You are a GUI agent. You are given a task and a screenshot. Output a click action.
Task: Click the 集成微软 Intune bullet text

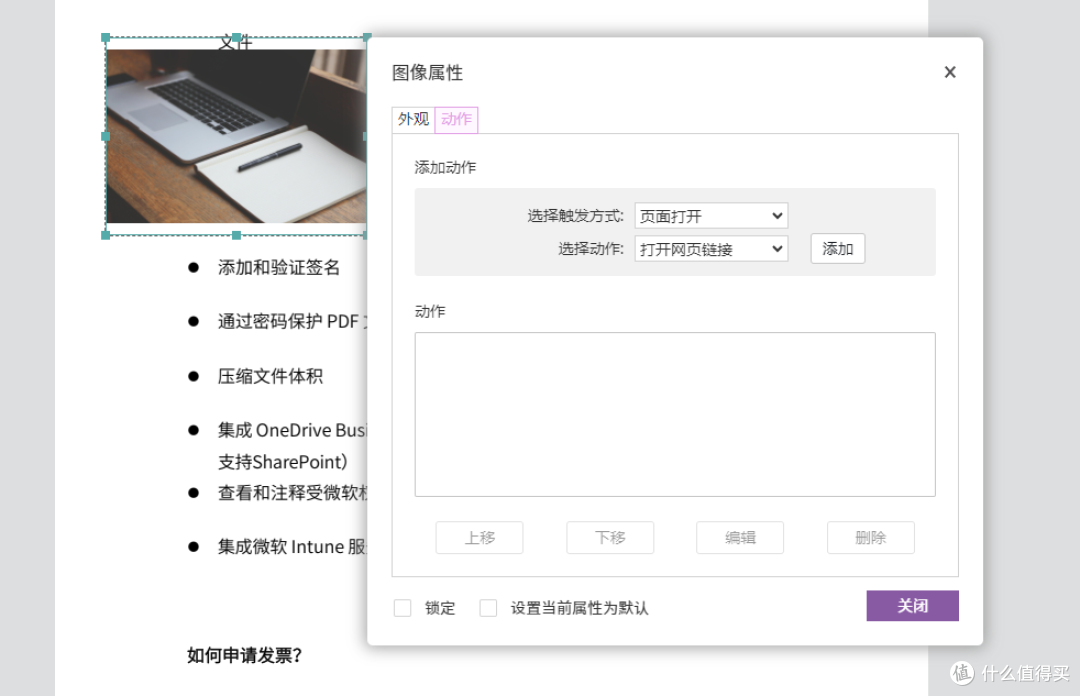292,547
